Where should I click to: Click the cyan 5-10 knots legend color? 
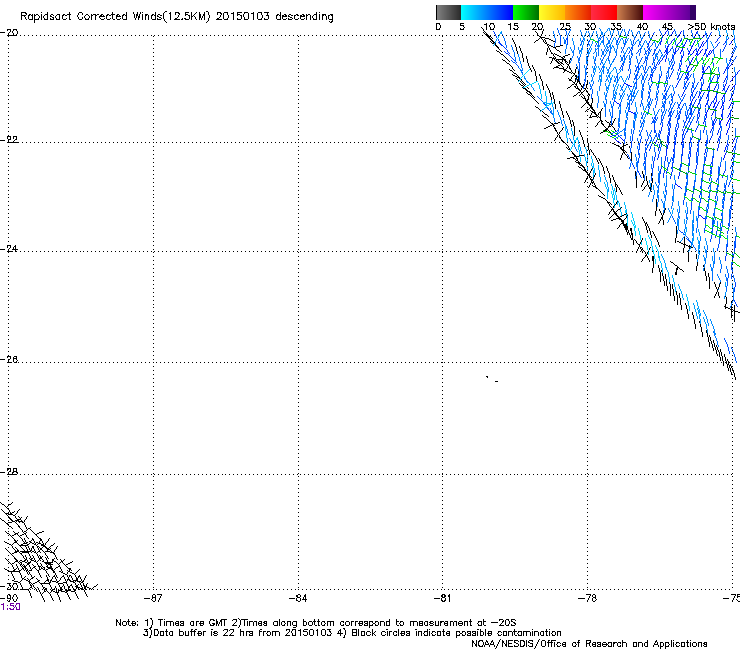coord(474,12)
